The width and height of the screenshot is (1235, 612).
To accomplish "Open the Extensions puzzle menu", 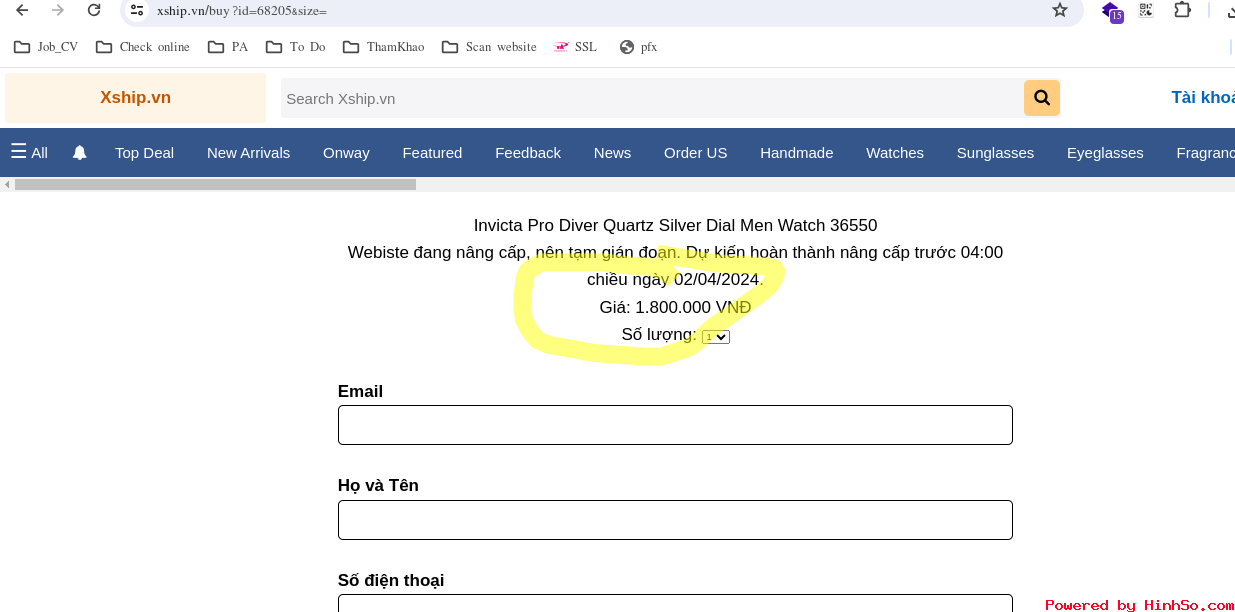I will click(x=1182, y=10).
